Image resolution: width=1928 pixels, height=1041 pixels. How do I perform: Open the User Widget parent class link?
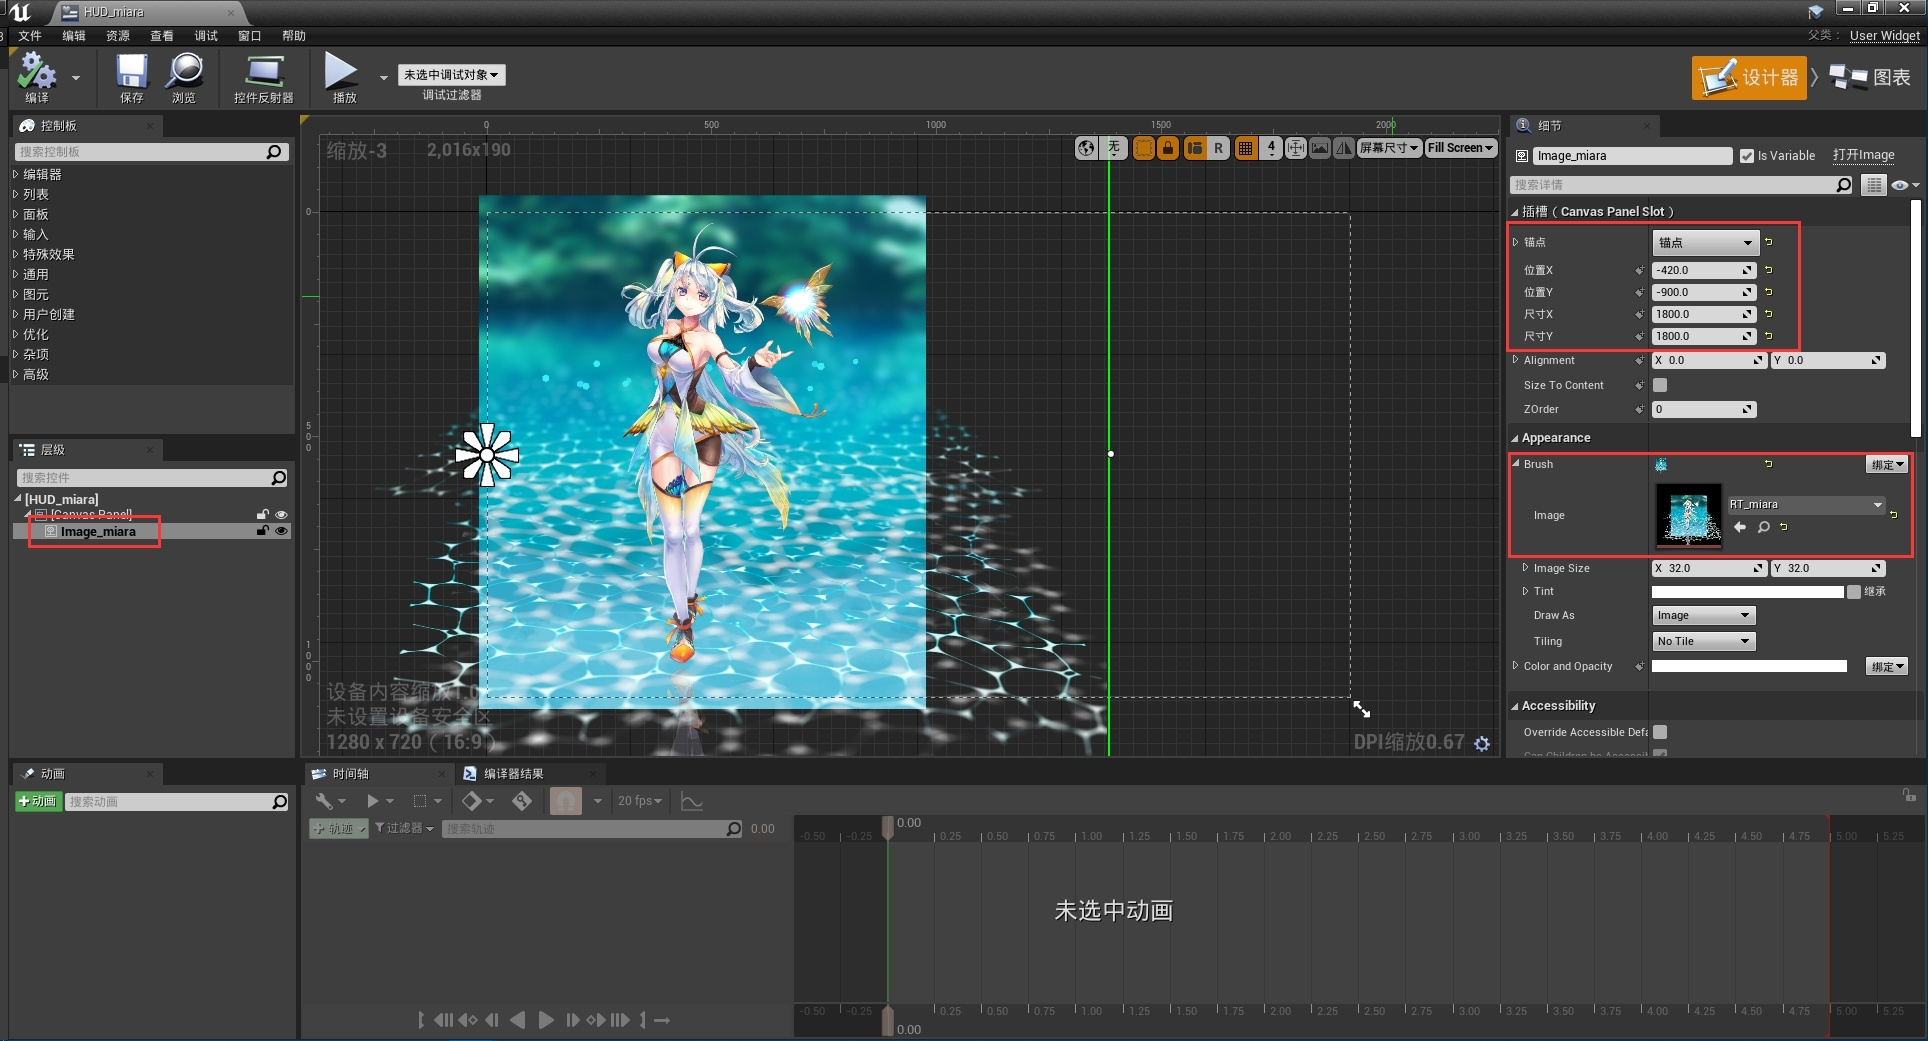[x=1884, y=36]
